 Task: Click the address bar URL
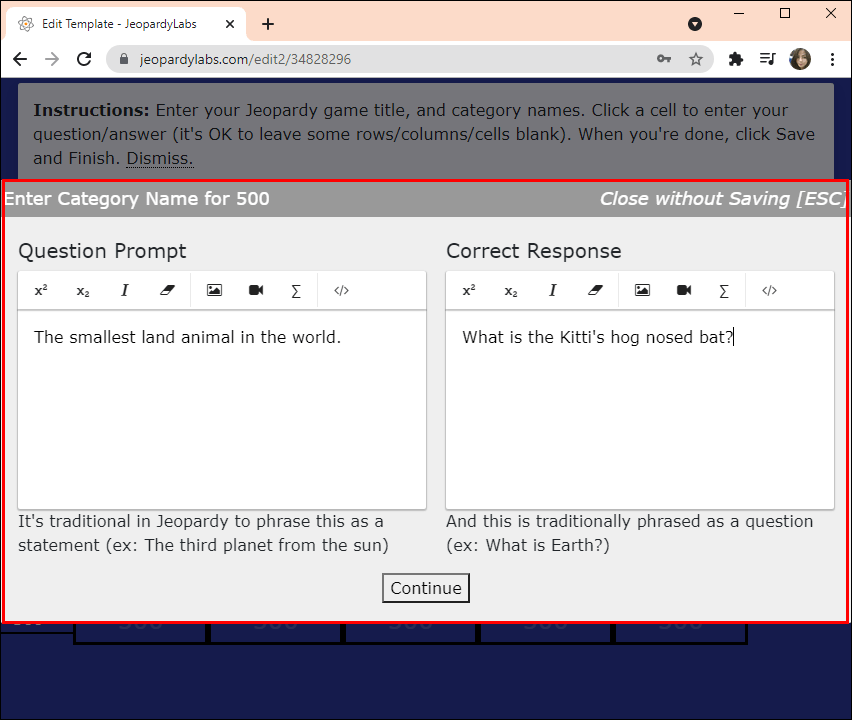click(x=245, y=59)
